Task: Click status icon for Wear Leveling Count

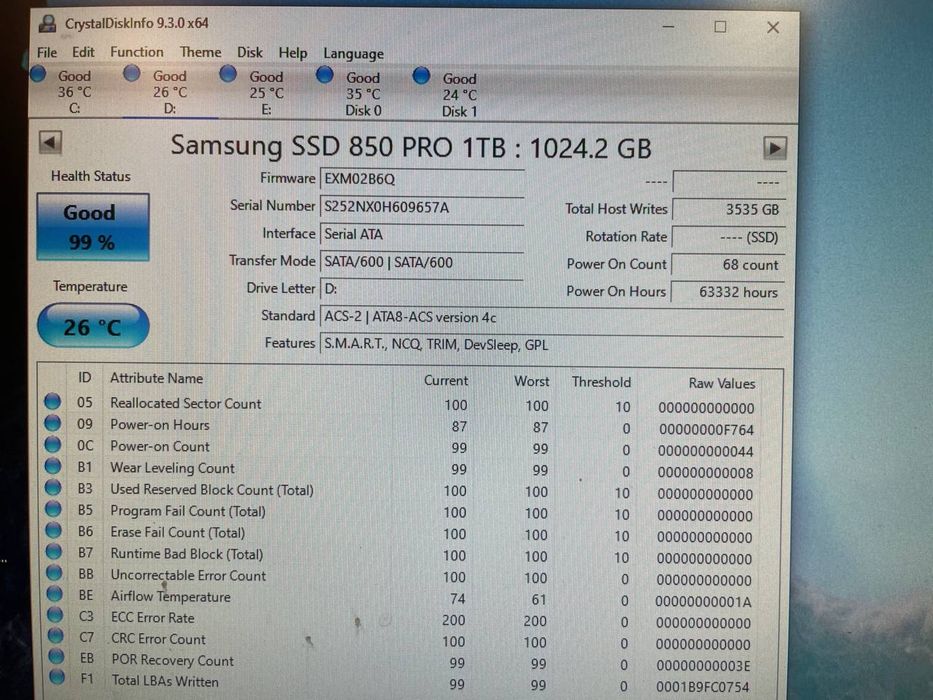Action: [53, 466]
